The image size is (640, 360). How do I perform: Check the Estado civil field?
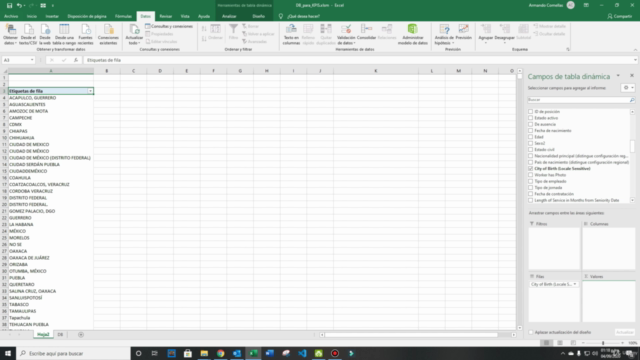click(x=531, y=149)
